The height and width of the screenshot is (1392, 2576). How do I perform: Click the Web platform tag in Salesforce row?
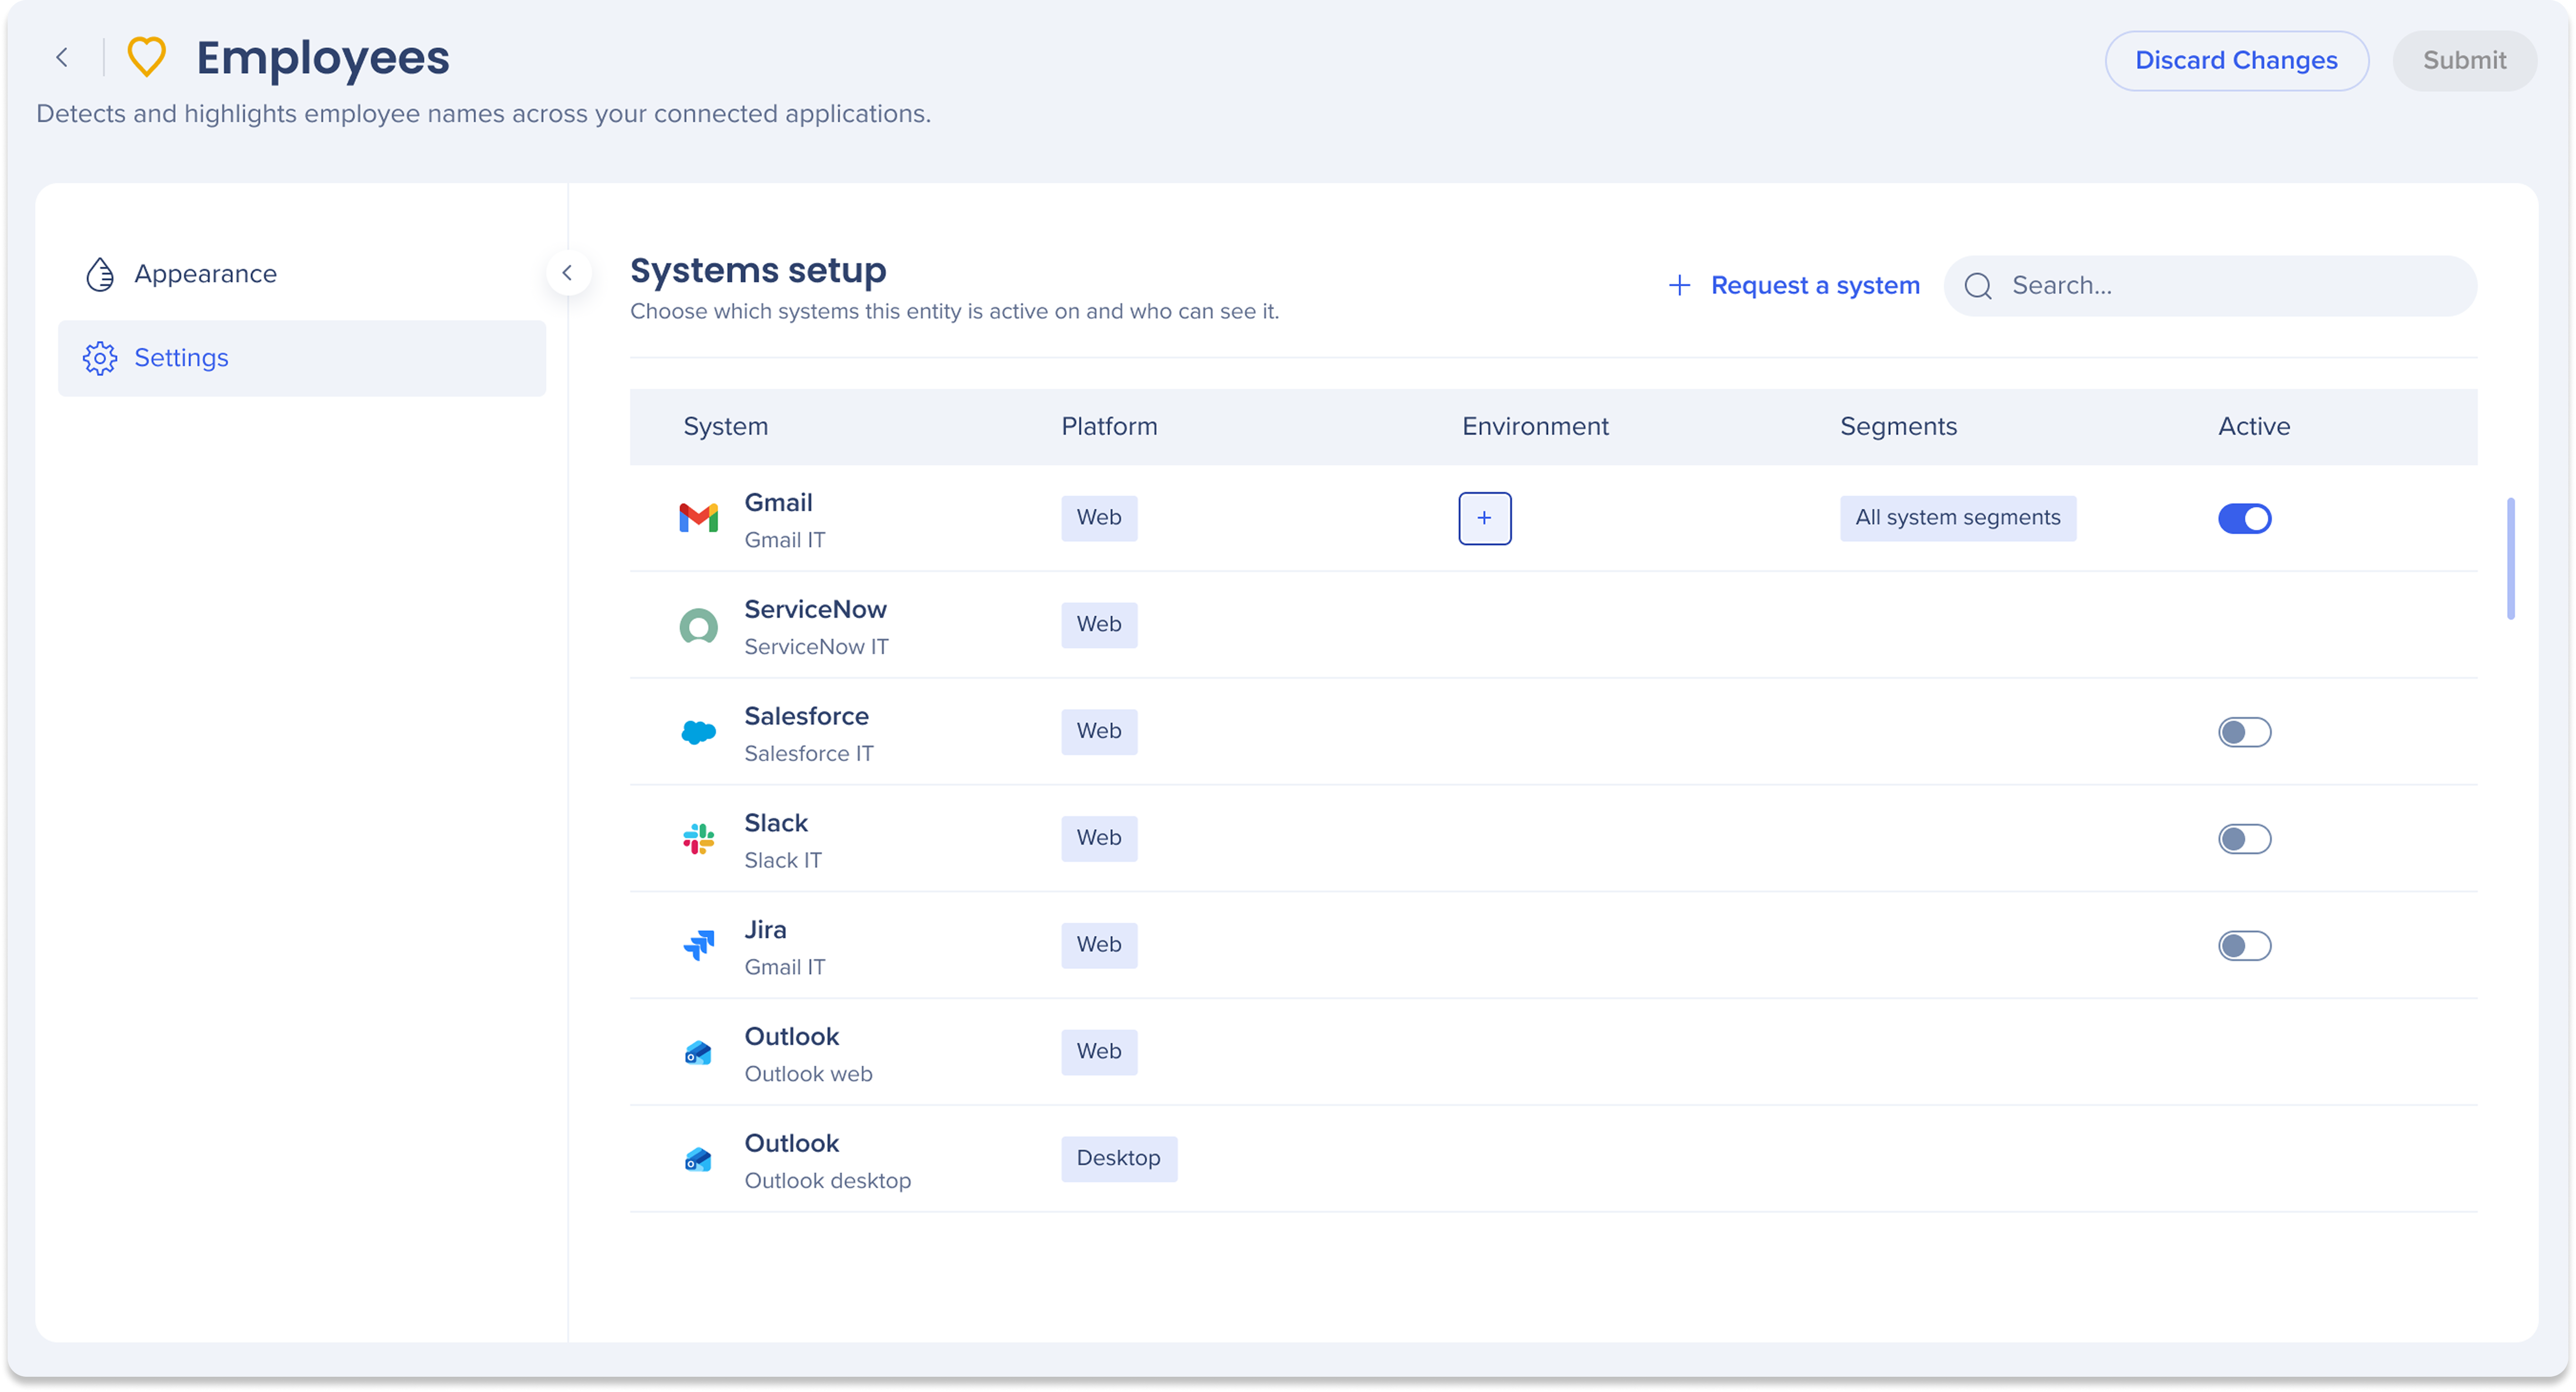point(1099,732)
